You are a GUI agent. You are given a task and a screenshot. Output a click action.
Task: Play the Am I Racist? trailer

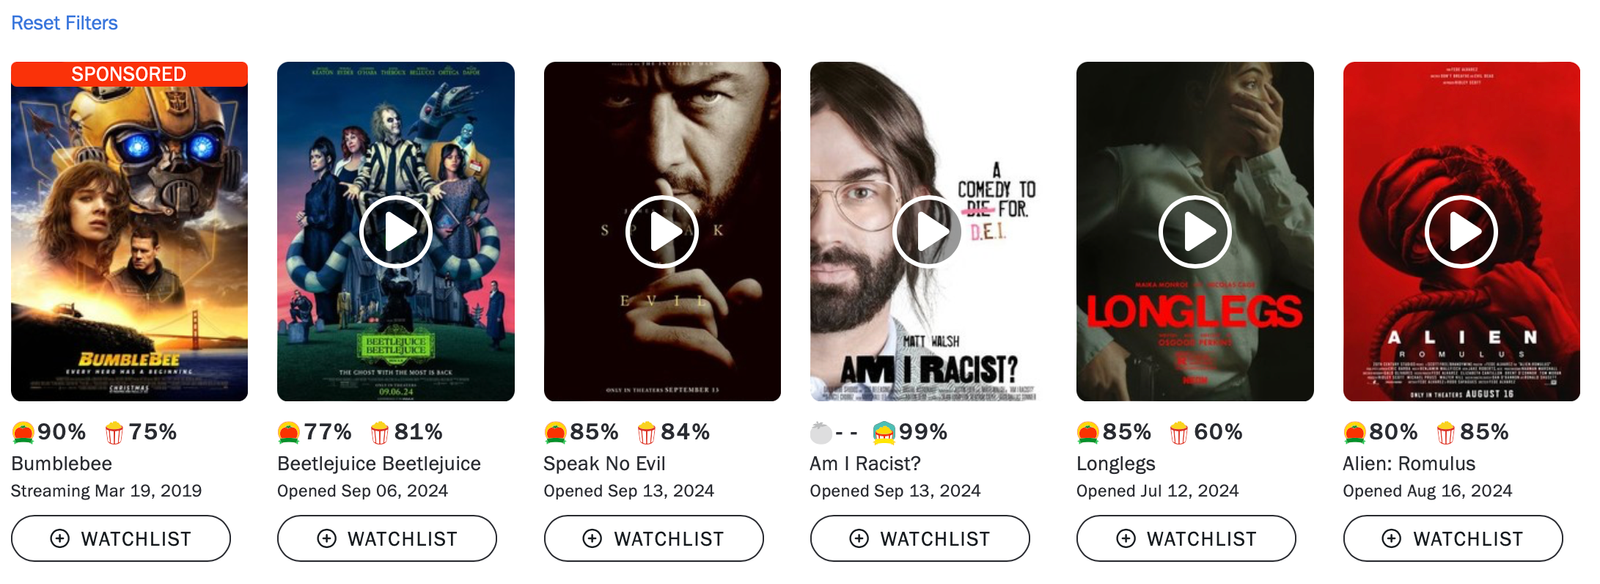[928, 232]
